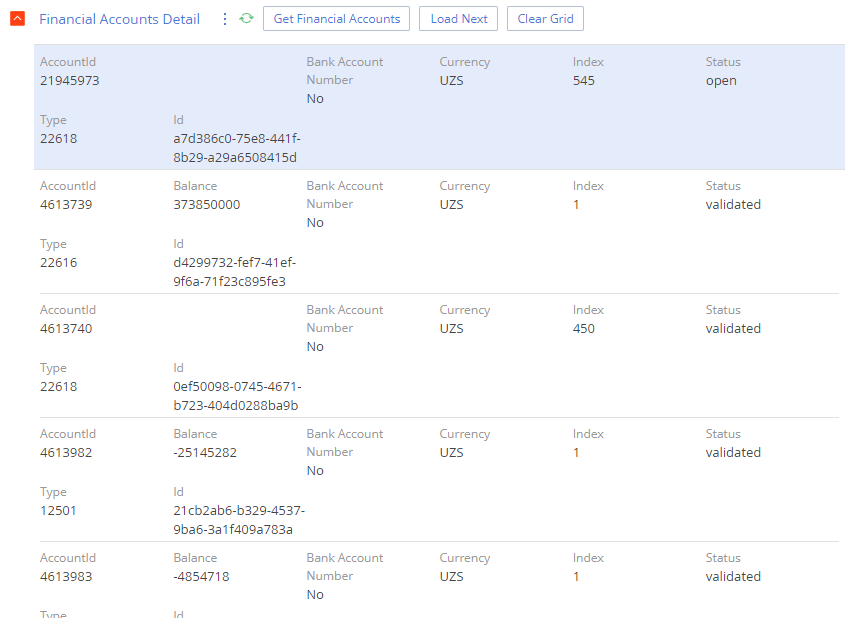Select Type value 12501
The image size is (862, 618).
[58, 510]
